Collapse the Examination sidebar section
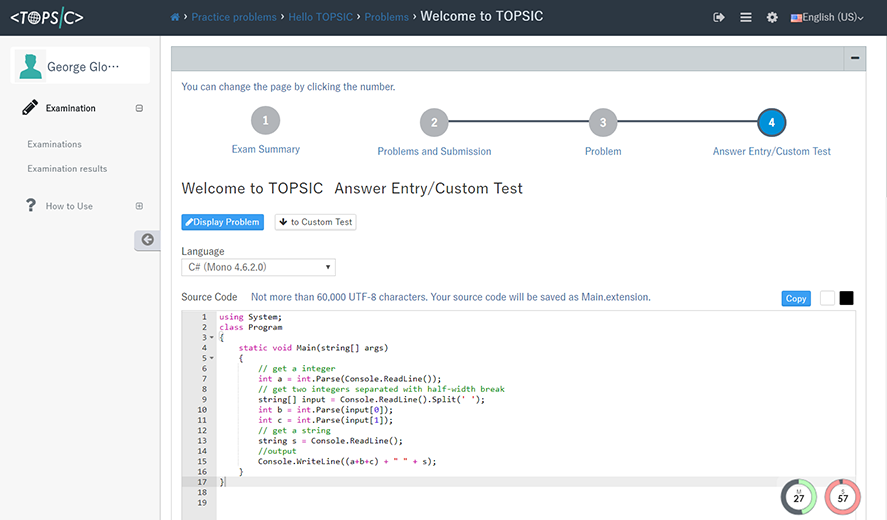This screenshot has width=887, height=520. [139, 108]
